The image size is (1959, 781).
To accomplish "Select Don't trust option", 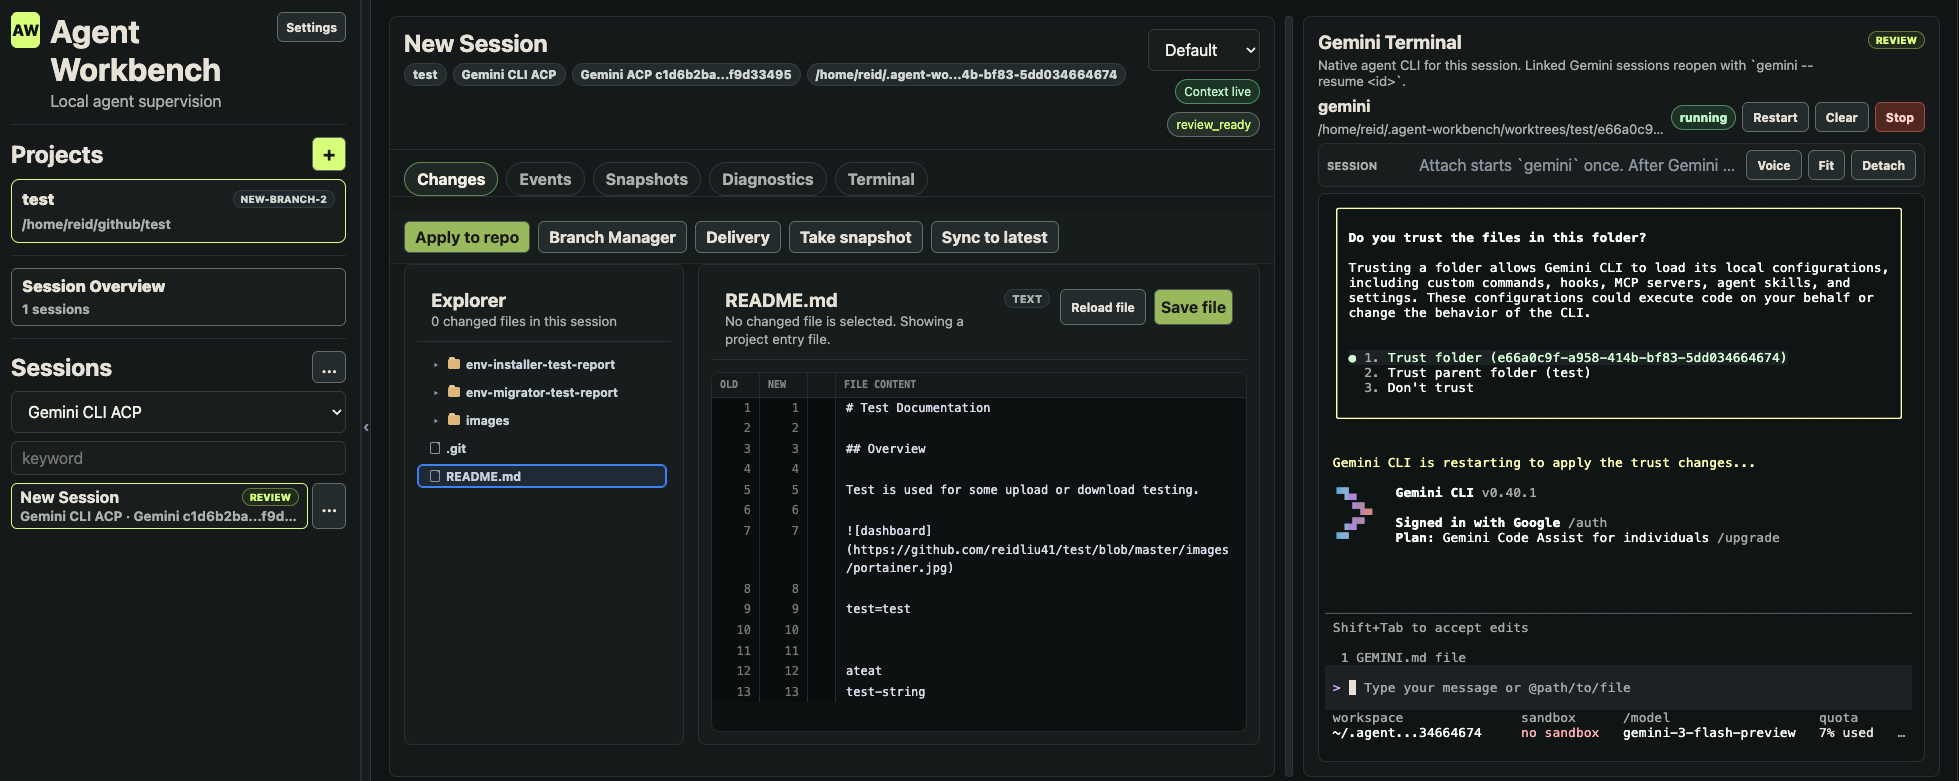I will 1418,388.
